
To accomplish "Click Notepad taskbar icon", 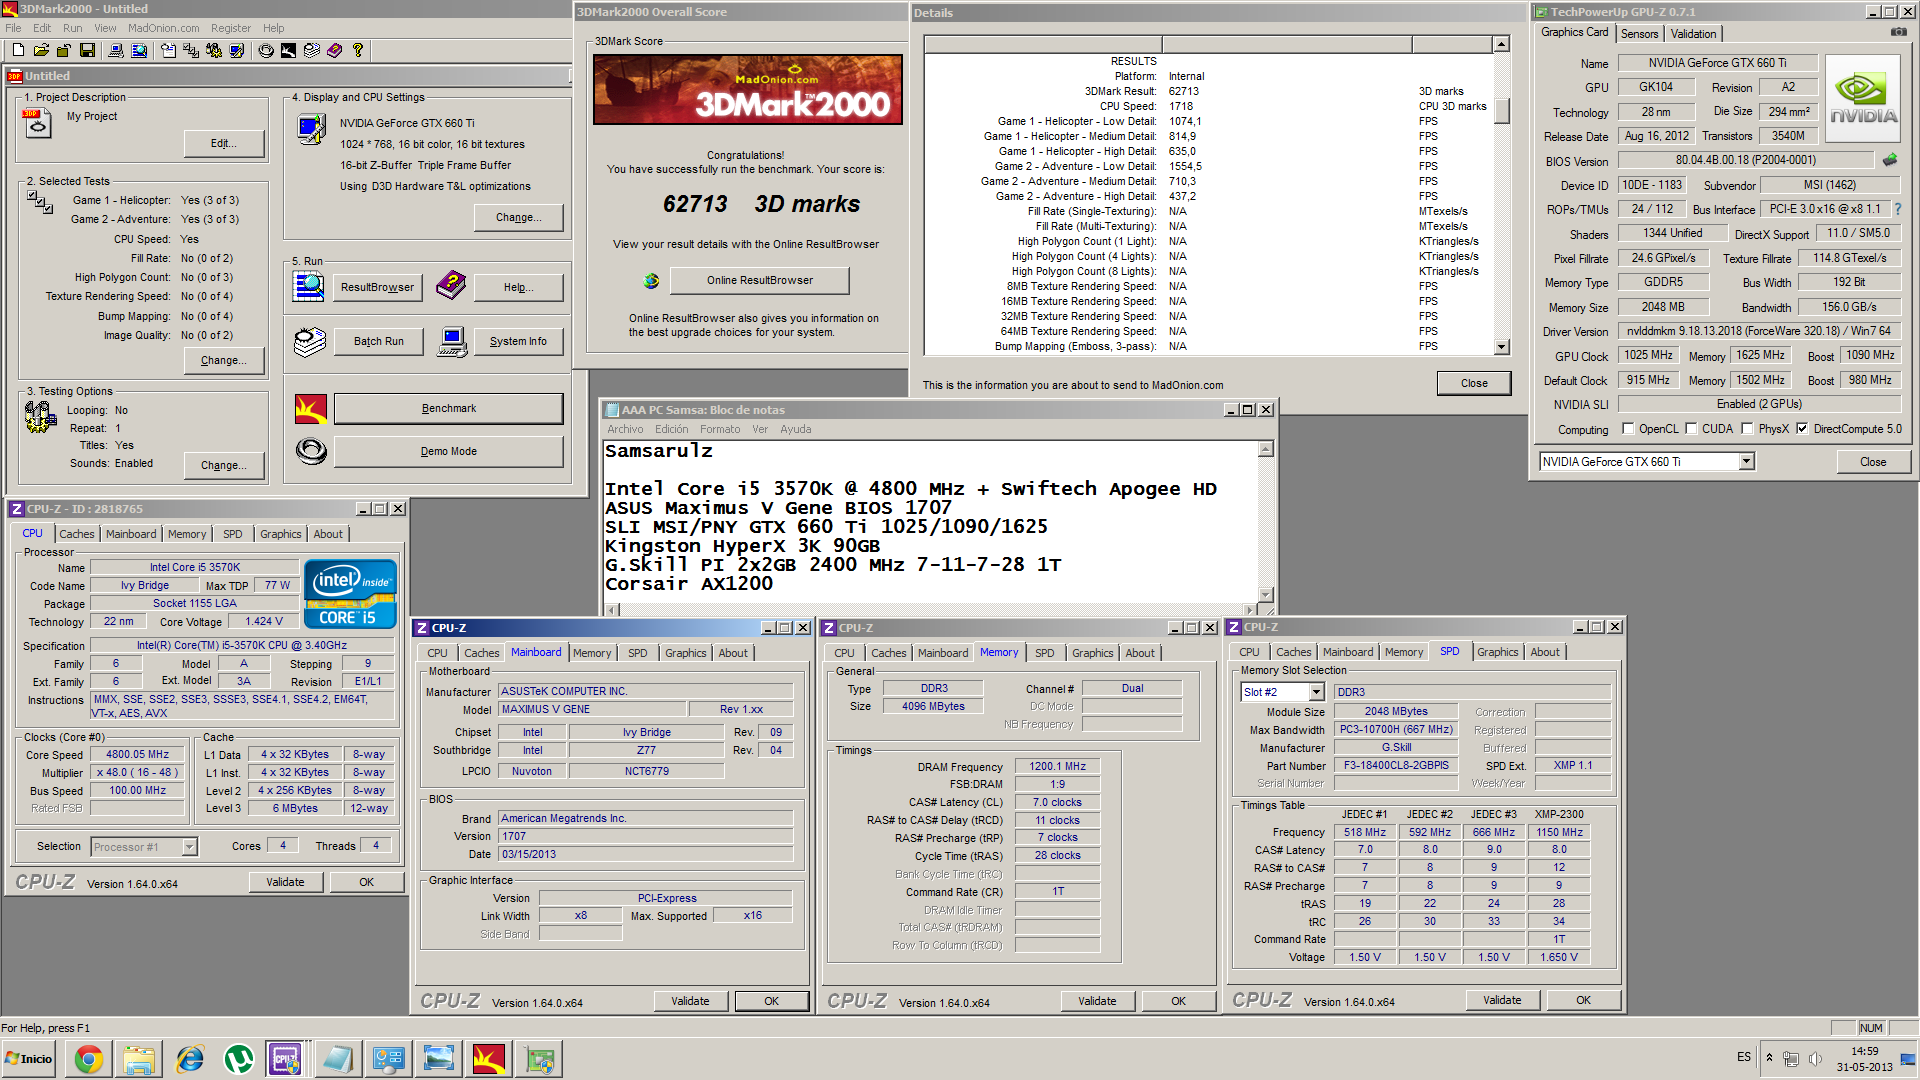I will [x=338, y=1059].
